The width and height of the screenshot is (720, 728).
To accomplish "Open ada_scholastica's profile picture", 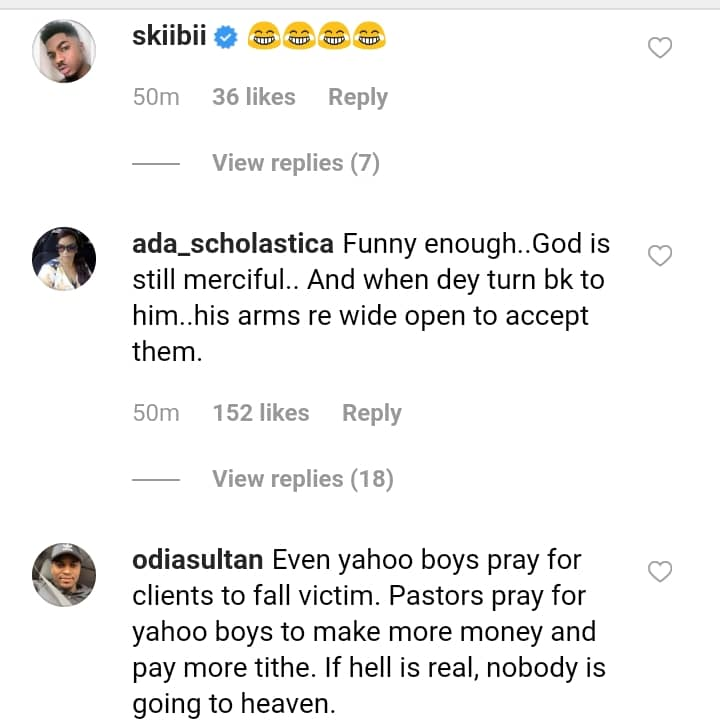I will point(64,258).
